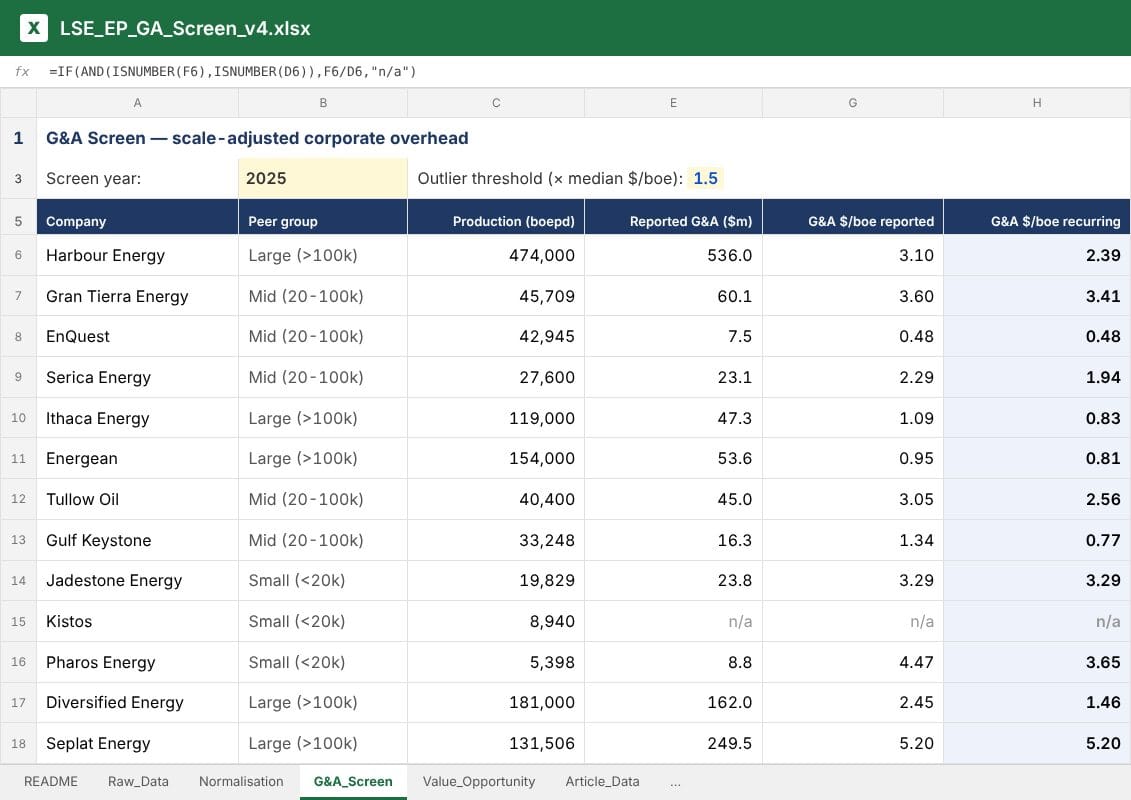Click the Company column header cell

pyautogui.click(x=137, y=216)
